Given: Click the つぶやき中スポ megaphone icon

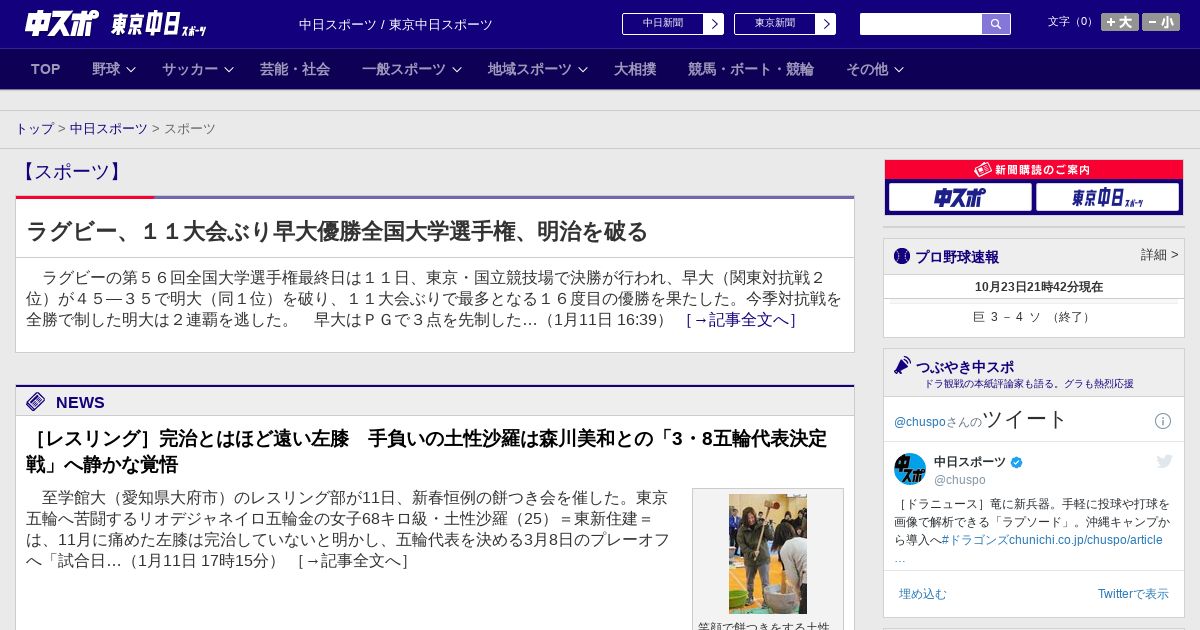Looking at the screenshot, I should (x=902, y=366).
